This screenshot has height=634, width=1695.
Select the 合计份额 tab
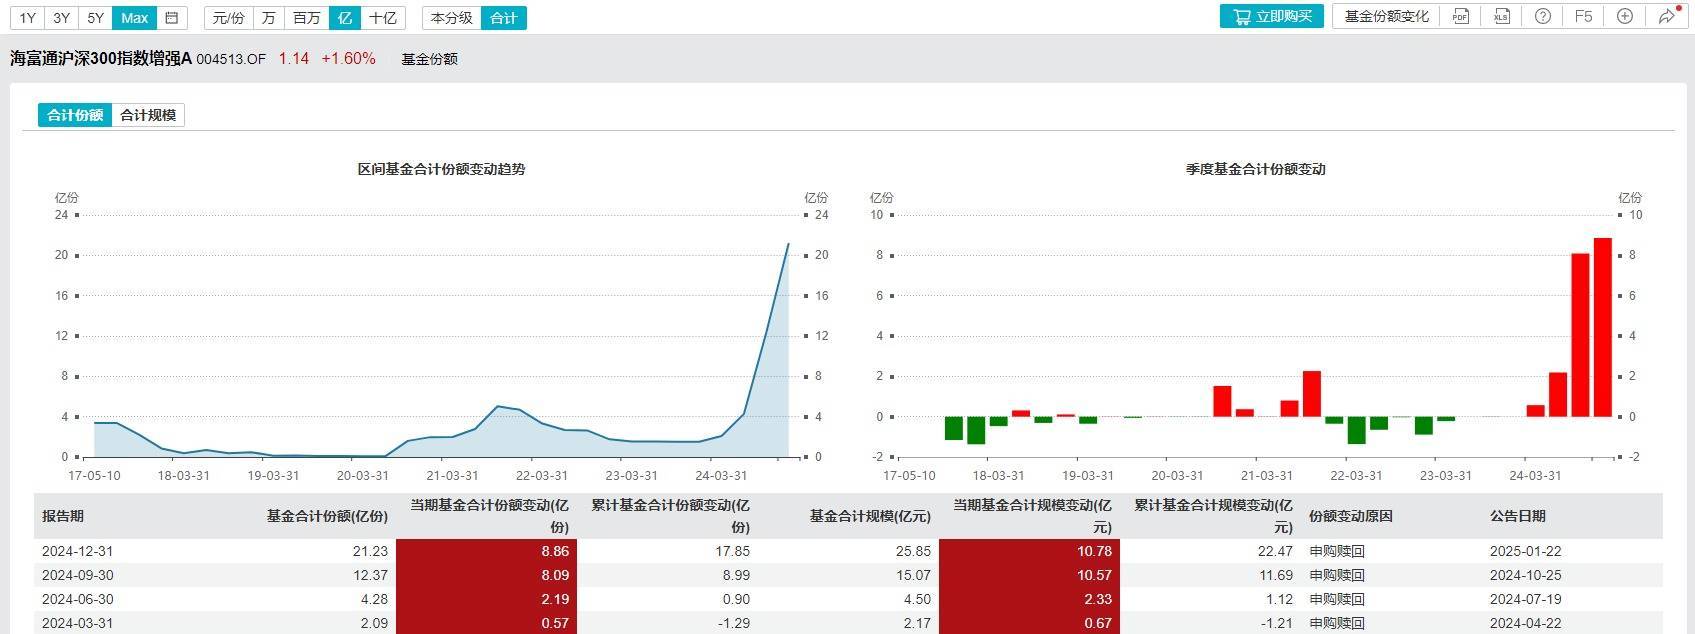(x=76, y=115)
